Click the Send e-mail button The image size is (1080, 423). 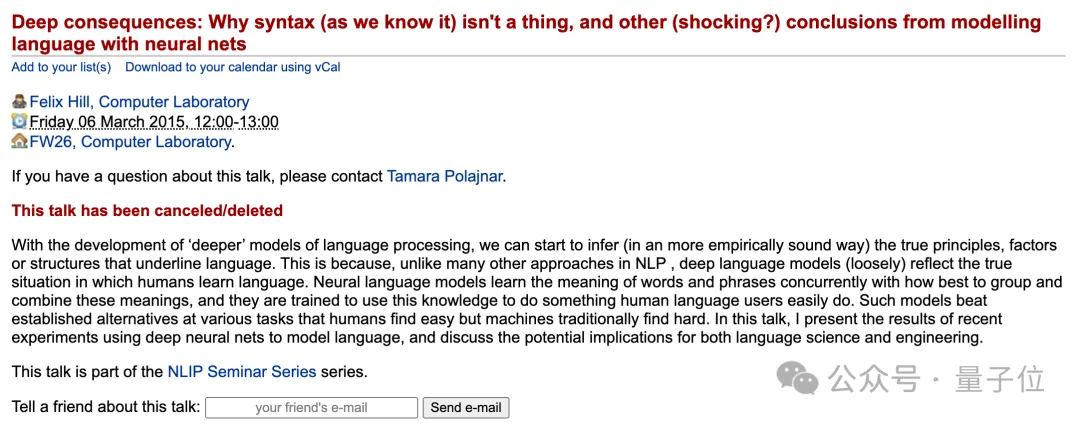466,407
